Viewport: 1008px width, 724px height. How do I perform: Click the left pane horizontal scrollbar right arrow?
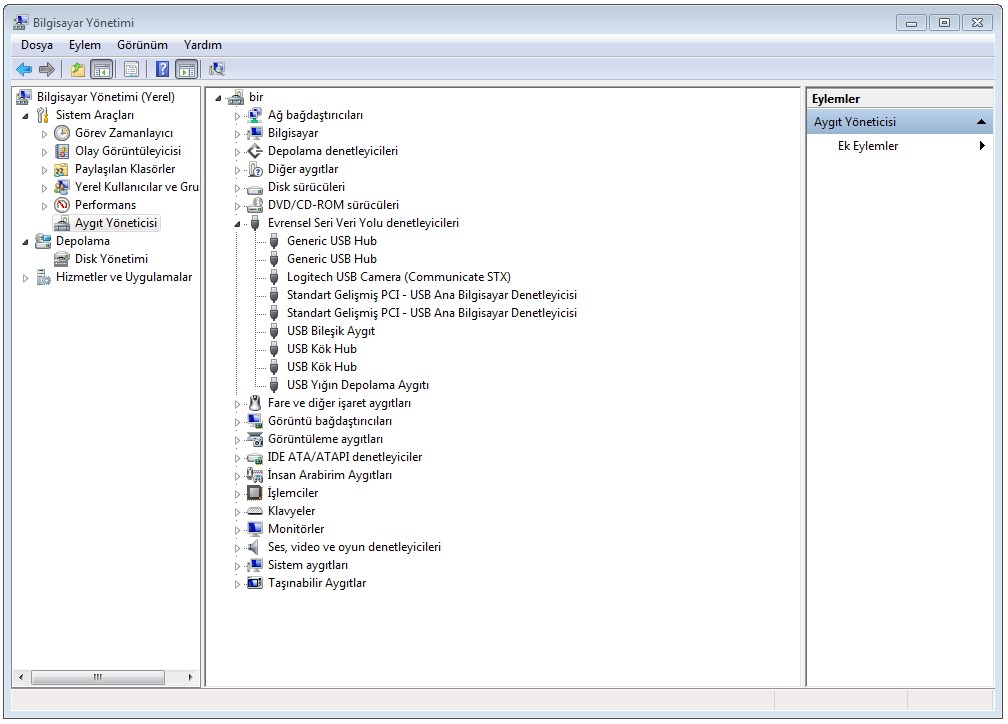[x=191, y=677]
